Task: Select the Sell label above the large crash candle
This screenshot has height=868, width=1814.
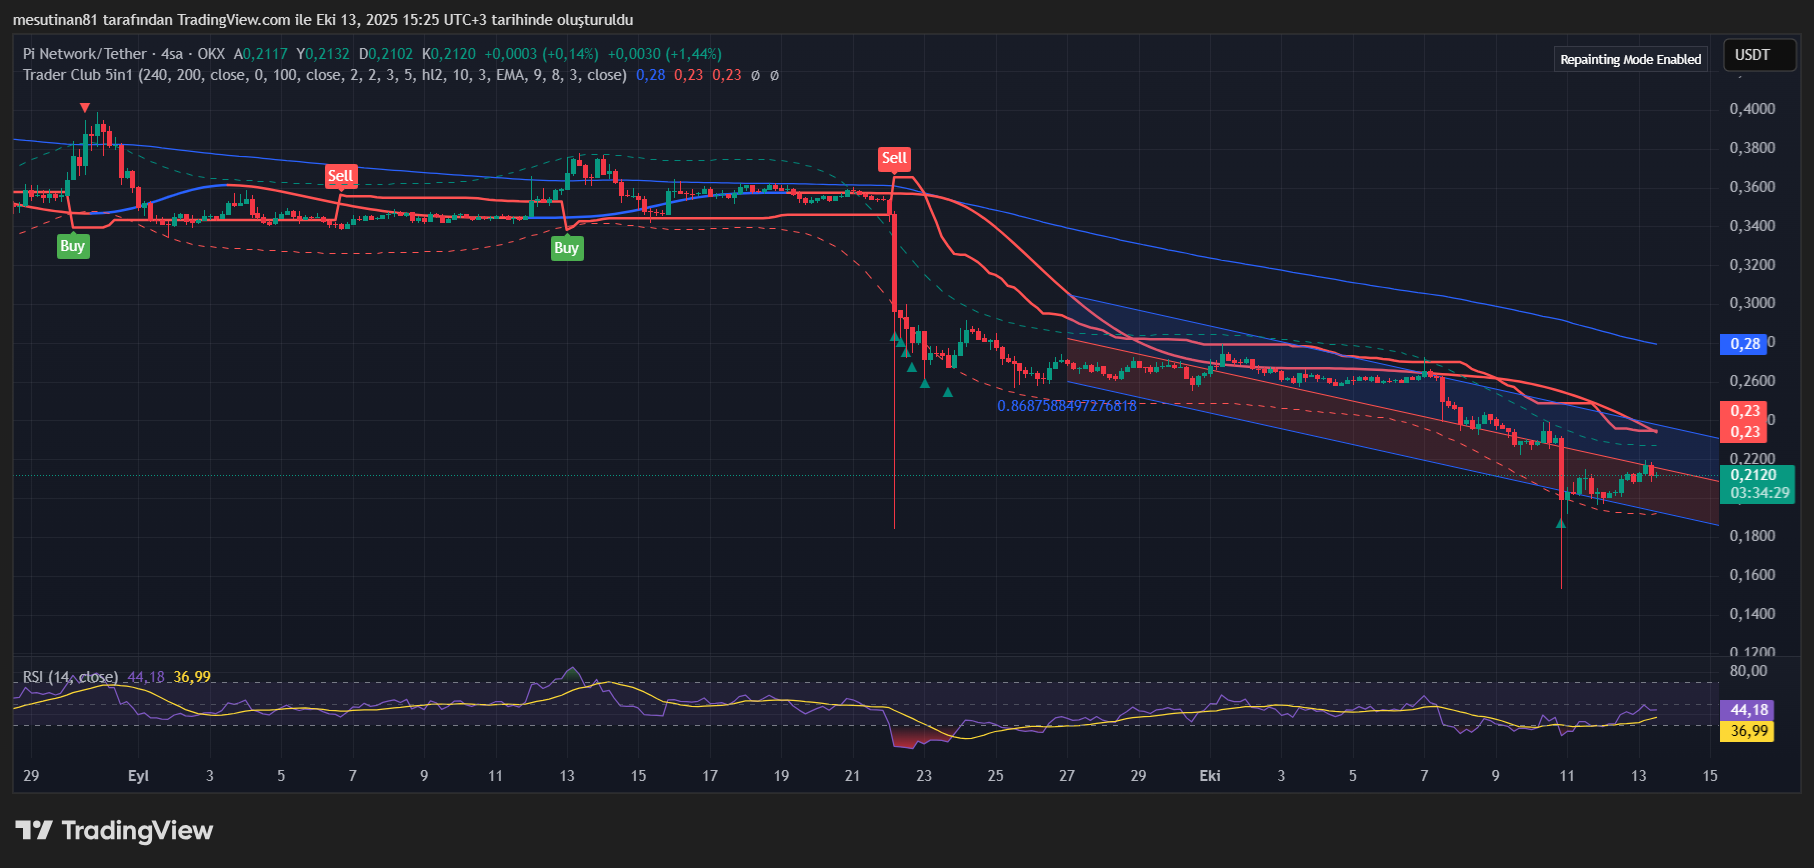Action: tap(893, 158)
